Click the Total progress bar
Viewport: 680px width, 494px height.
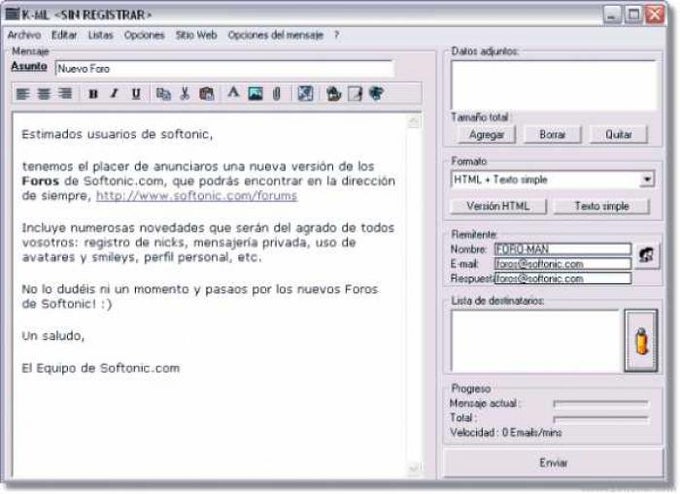(x=601, y=419)
